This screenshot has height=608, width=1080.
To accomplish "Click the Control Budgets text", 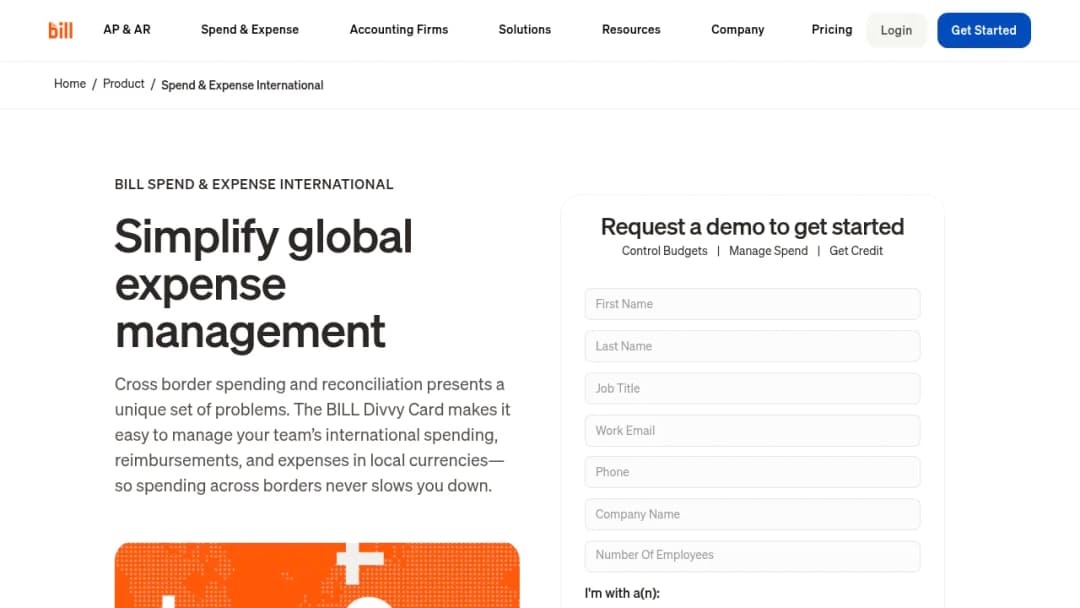I will [664, 251].
